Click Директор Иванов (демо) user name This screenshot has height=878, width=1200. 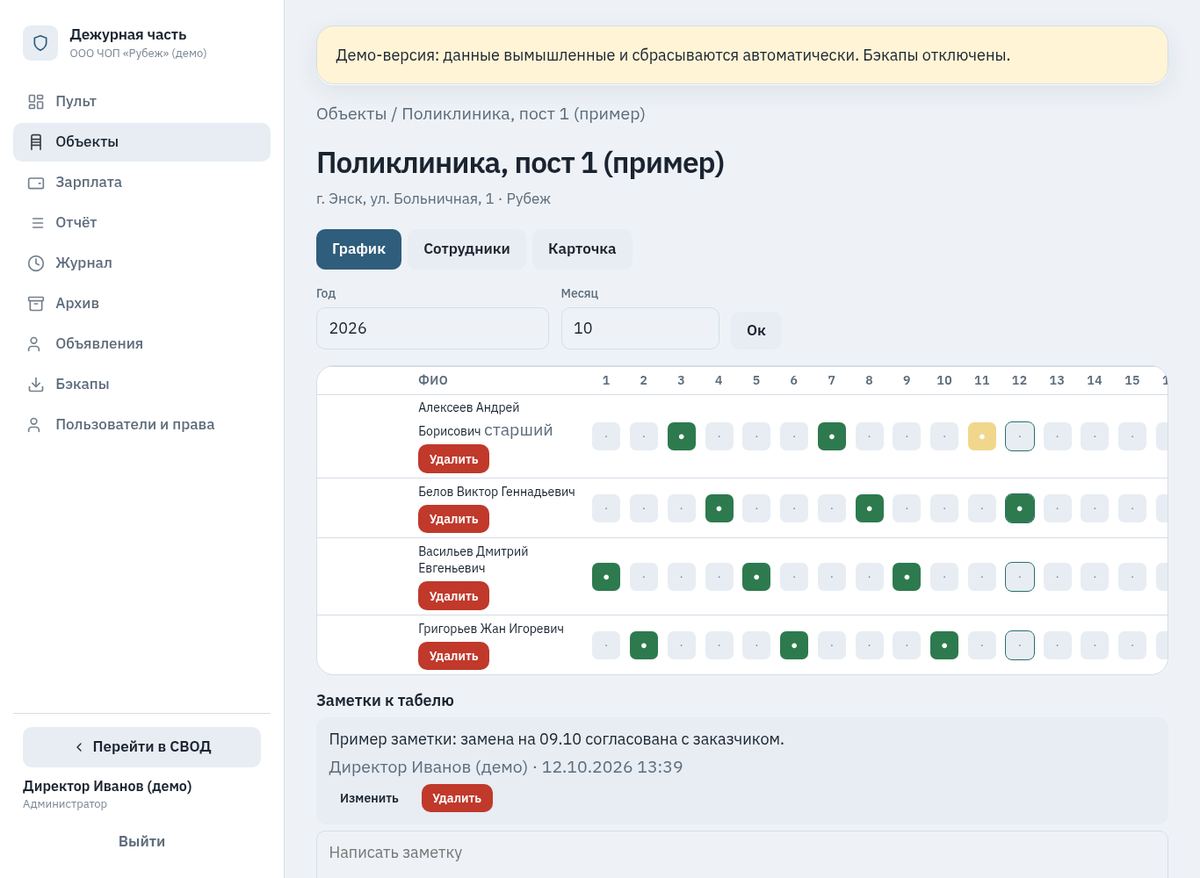(x=107, y=786)
